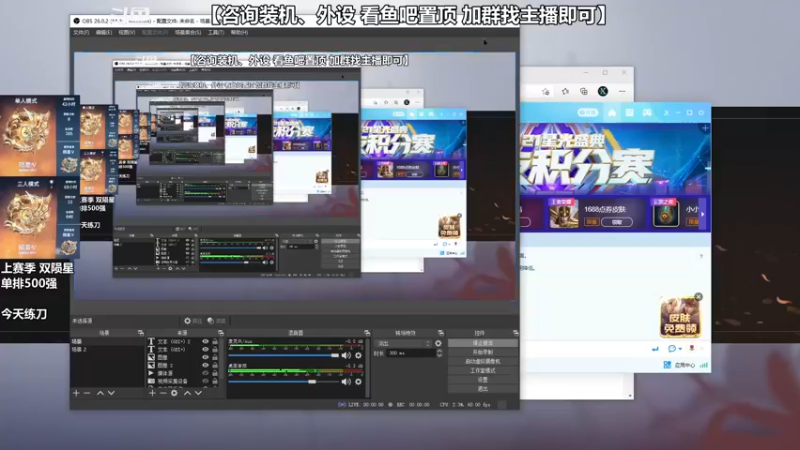Pop out the 来源 dock panel
The height and width of the screenshot is (450, 800).
(x=221, y=333)
